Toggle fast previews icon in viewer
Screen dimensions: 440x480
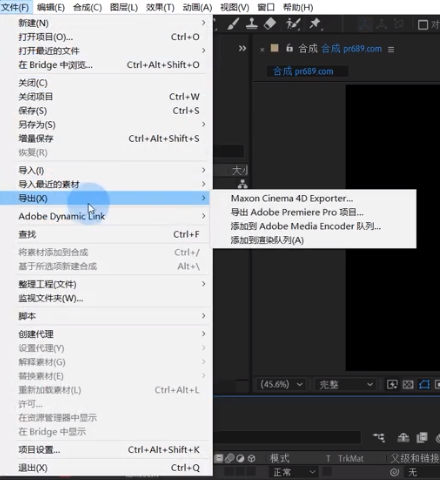(x=392, y=385)
